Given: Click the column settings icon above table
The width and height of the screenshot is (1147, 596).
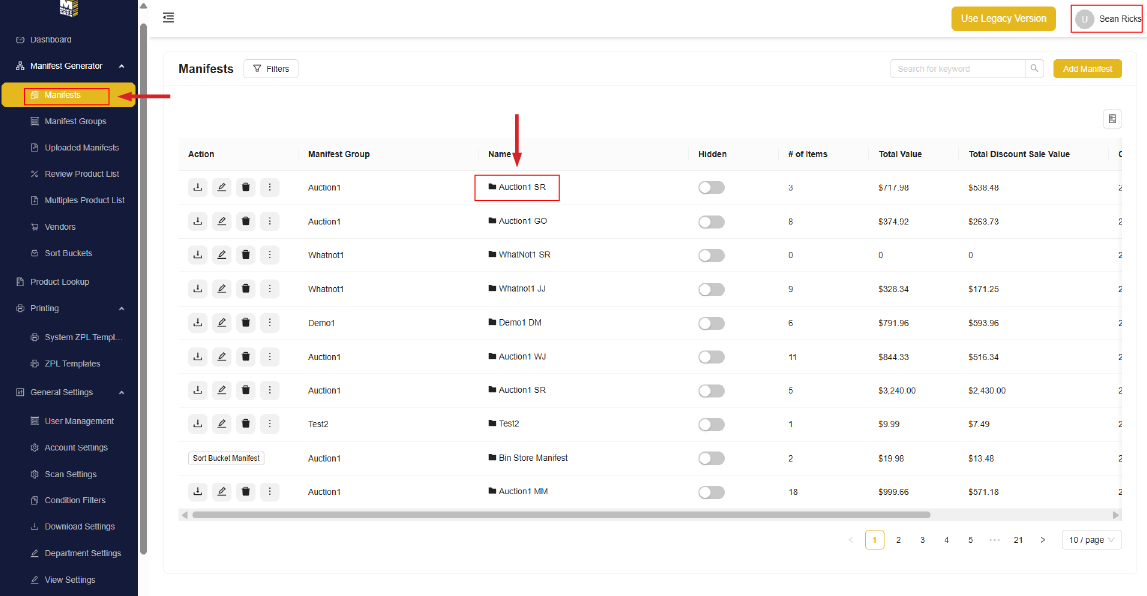Looking at the screenshot, I should point(1112,119).
